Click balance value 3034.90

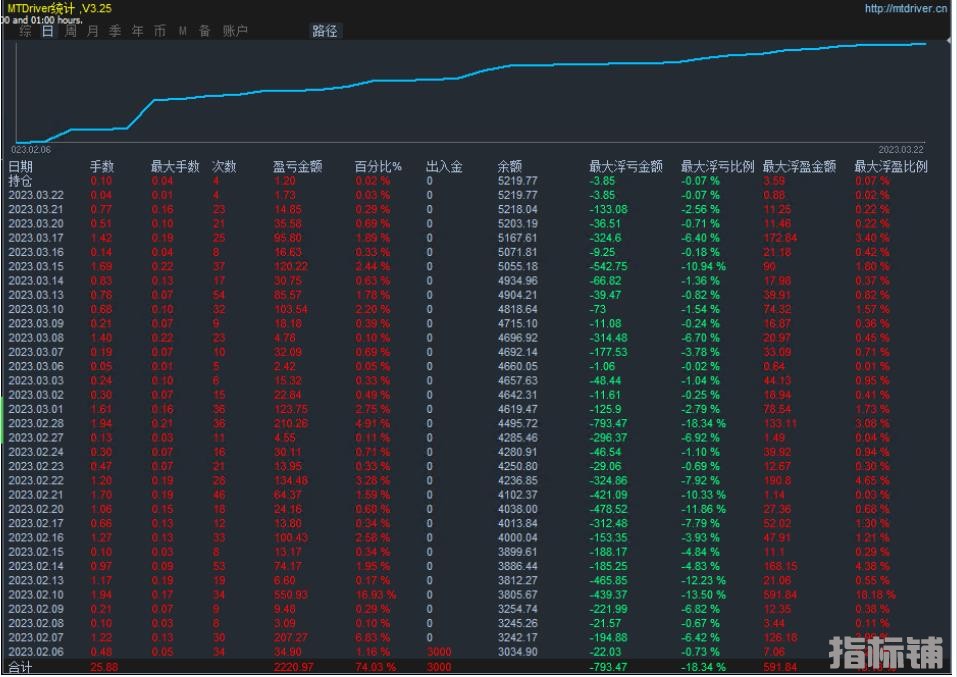click(518, 652)
